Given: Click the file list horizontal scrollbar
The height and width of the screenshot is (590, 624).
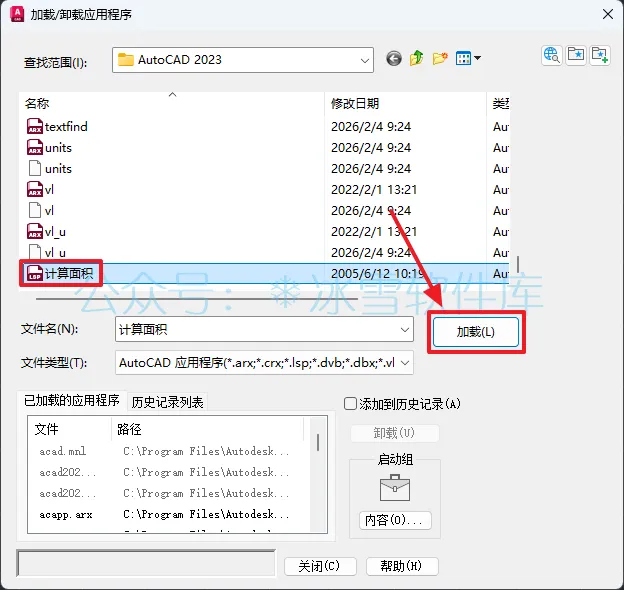Looking at the screenshot, I should pyautogui.click(x=197, y=298).
